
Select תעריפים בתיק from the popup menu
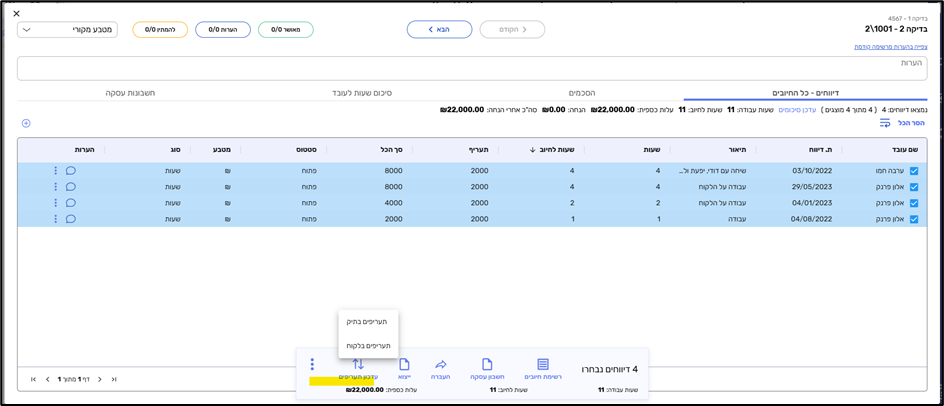point(368,322)
